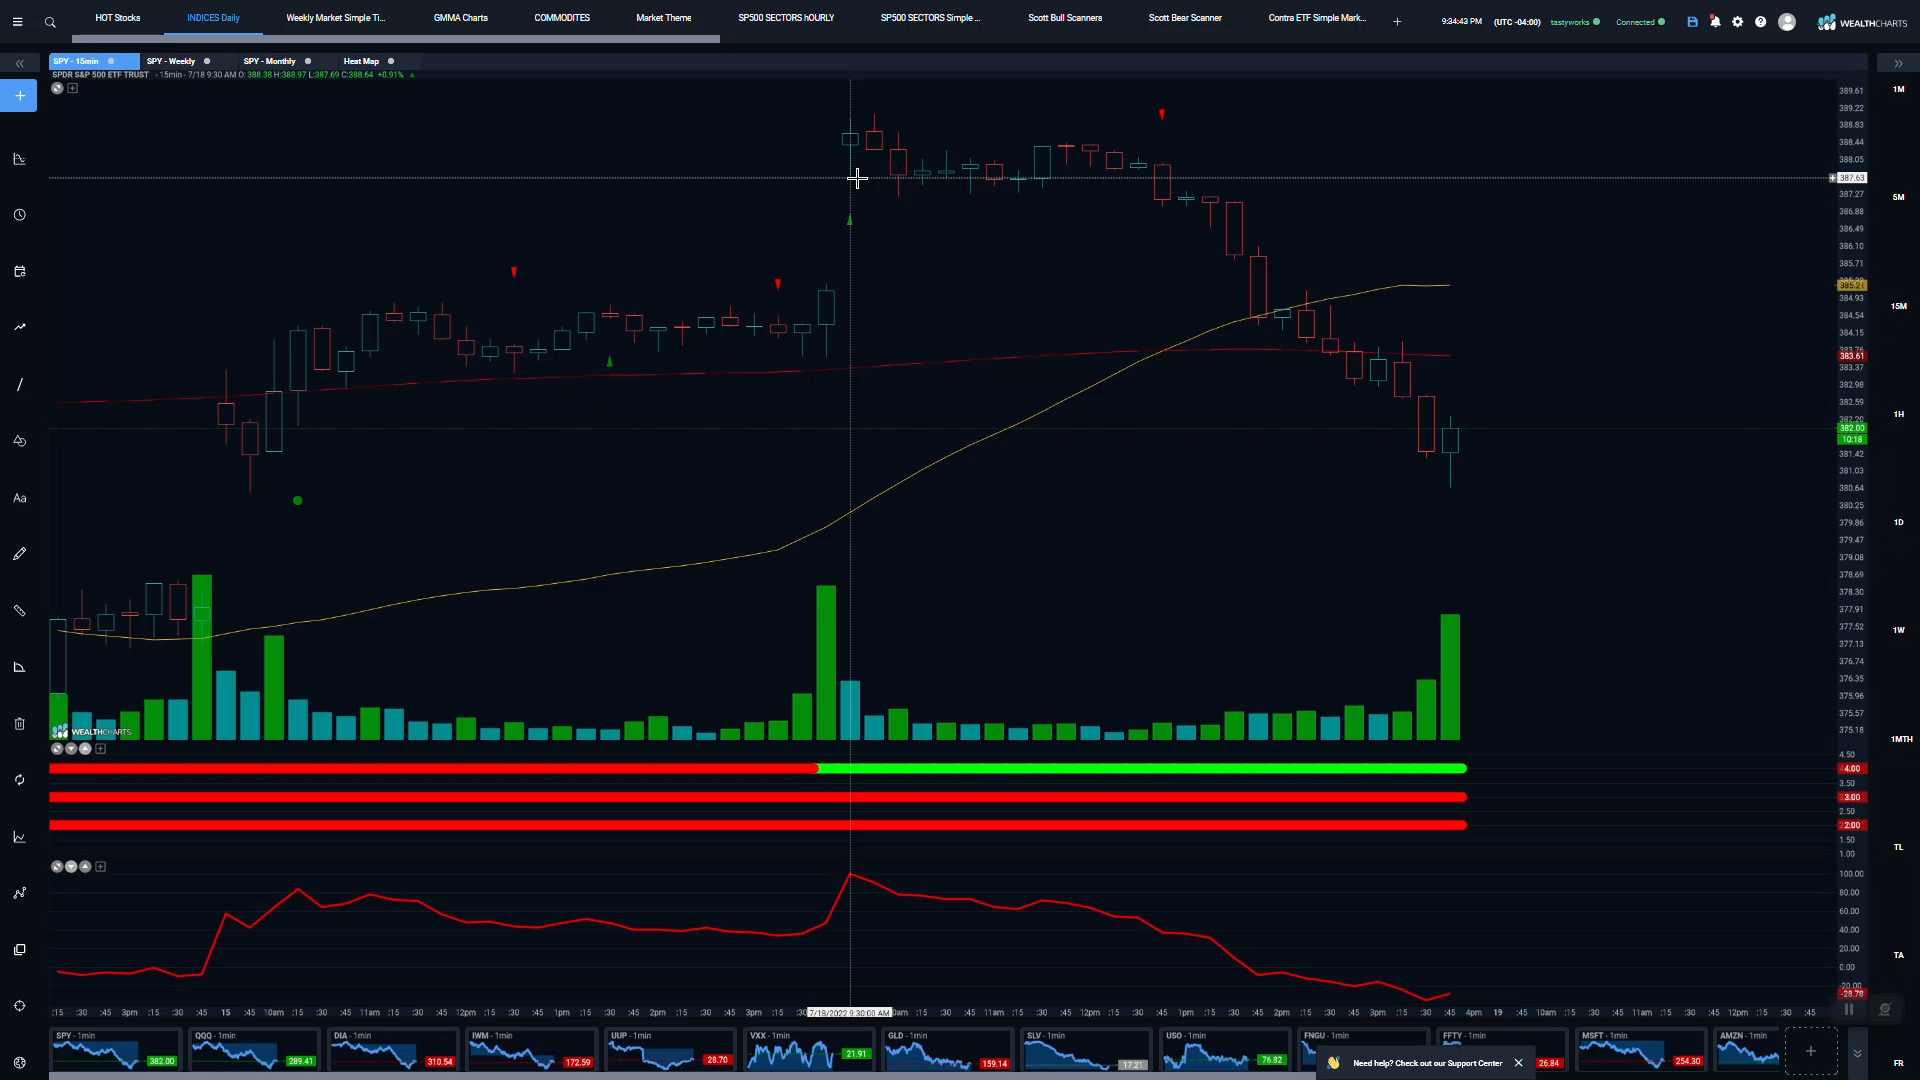Move the bars indicator pane up
Image resolution: width=1920 pixels, height=1080 pixels.
point(85,749)
